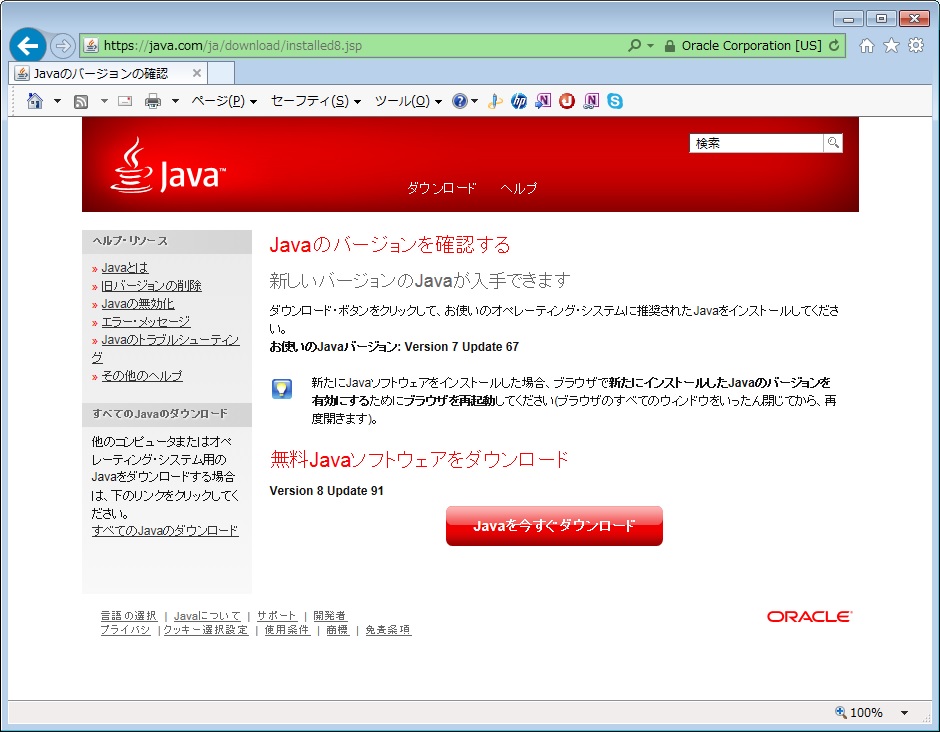
Task: Close the Javaのバージョンの確認 tab
Action: pyautogui.click(x=197, y=73)
